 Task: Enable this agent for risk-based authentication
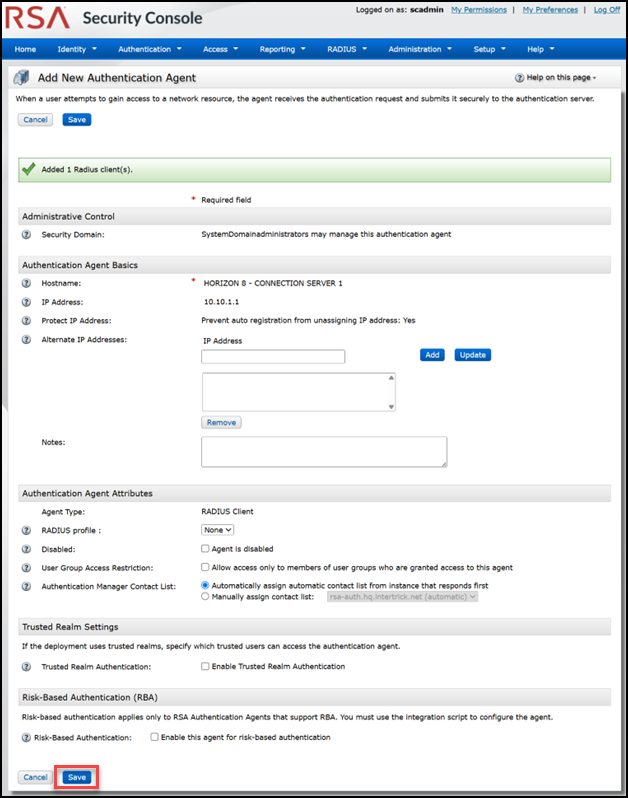pos(154,737)
